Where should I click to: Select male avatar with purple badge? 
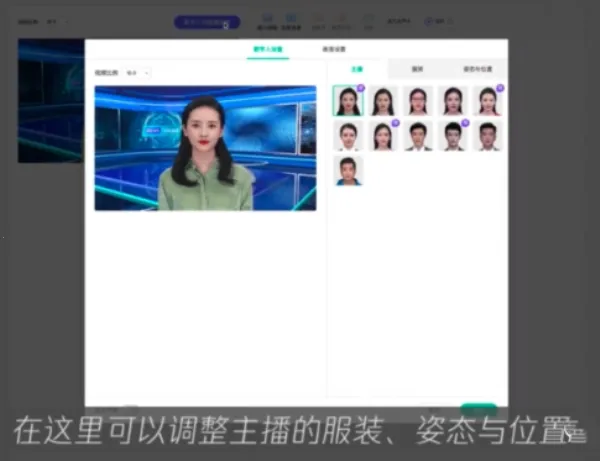pyautogui.click(x=453, y=136)
